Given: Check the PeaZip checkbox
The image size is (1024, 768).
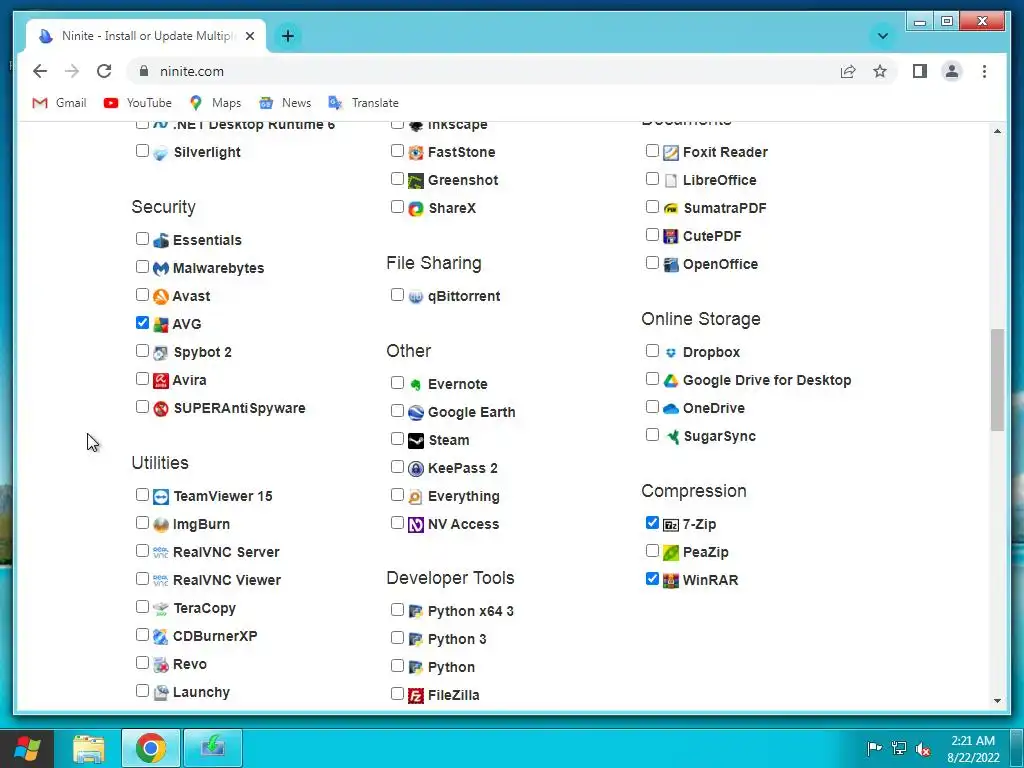Looking at the screenshot, I should tap(652, 551).
